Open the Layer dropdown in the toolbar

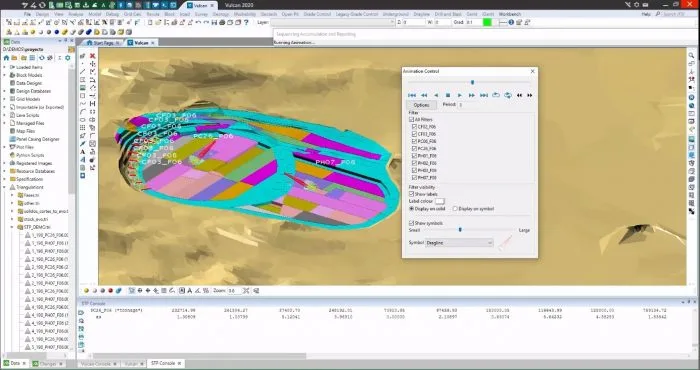coord(332,22)
